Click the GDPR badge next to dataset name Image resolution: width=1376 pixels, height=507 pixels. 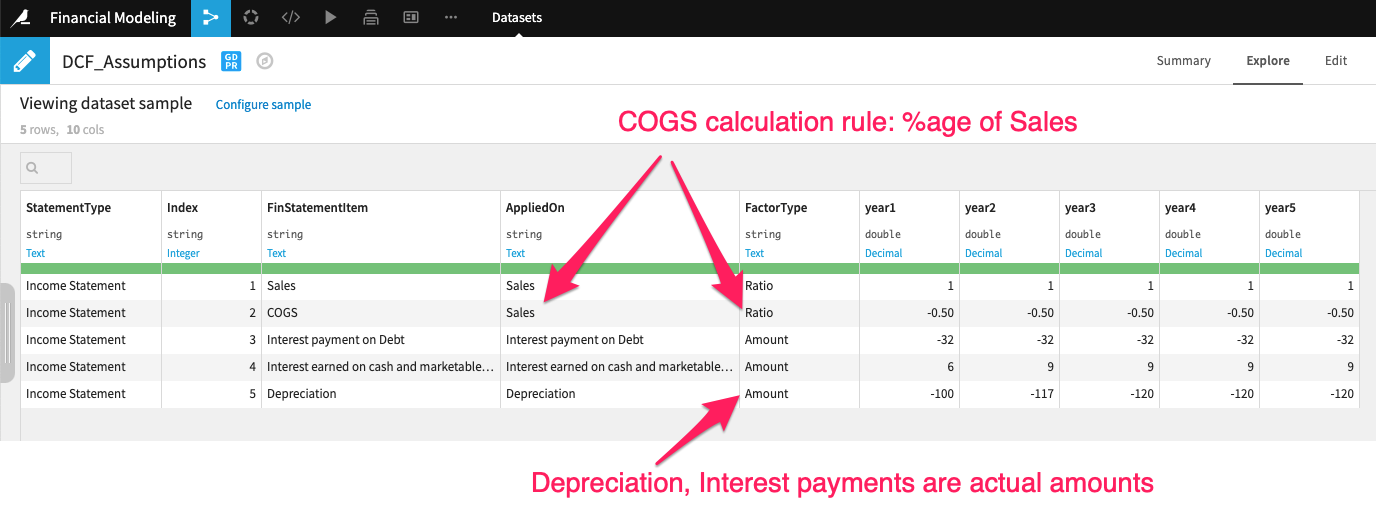[x=231, y=62]
